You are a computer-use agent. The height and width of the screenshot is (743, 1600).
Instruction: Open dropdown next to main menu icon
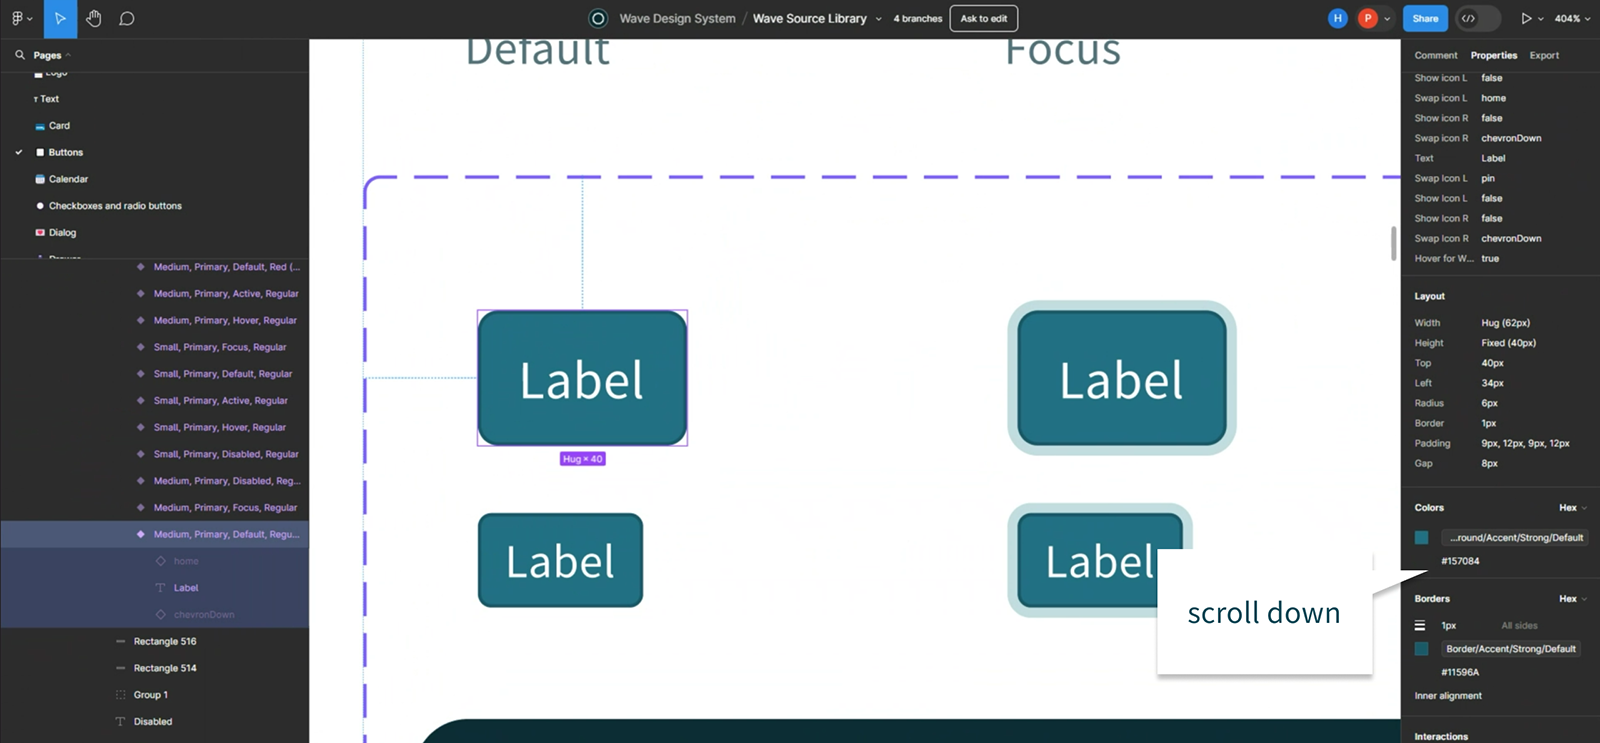(30, 18)
